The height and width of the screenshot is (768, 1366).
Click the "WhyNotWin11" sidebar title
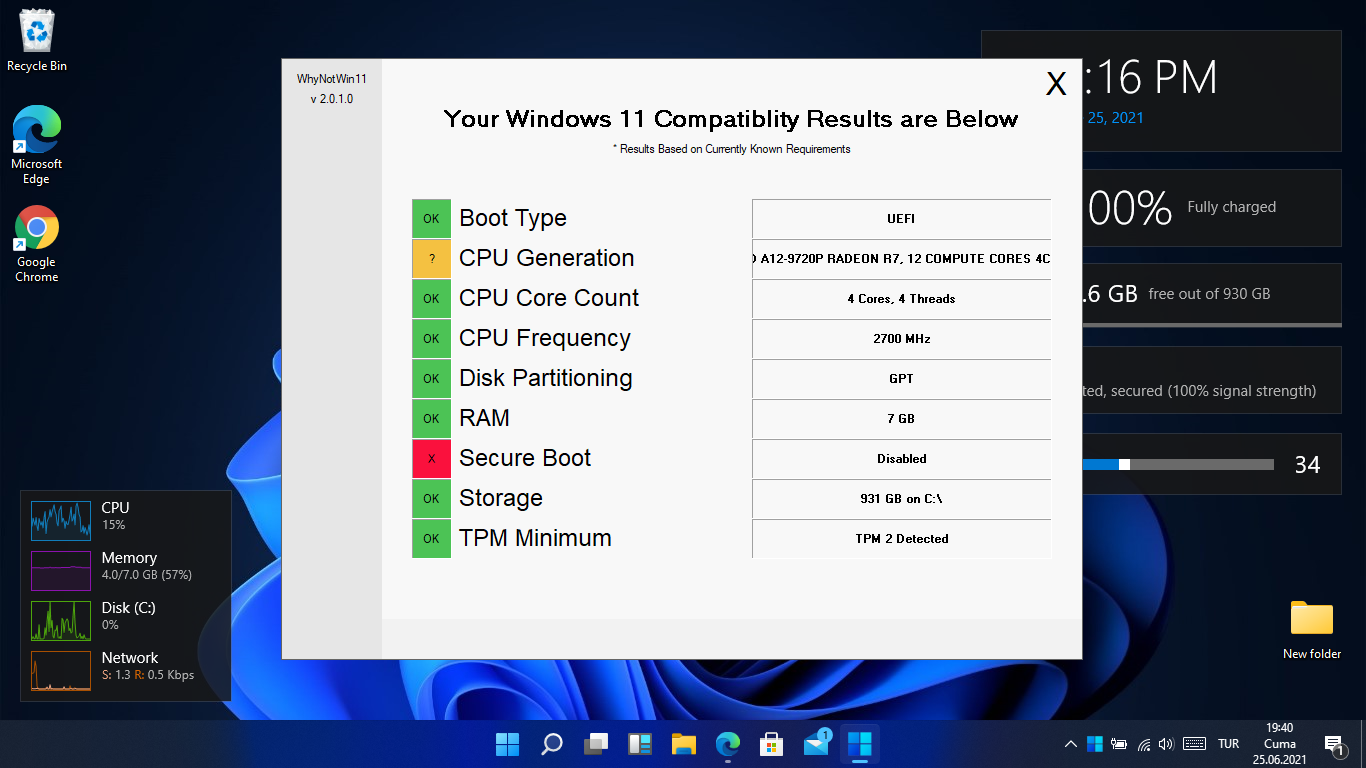pos(332,79)
